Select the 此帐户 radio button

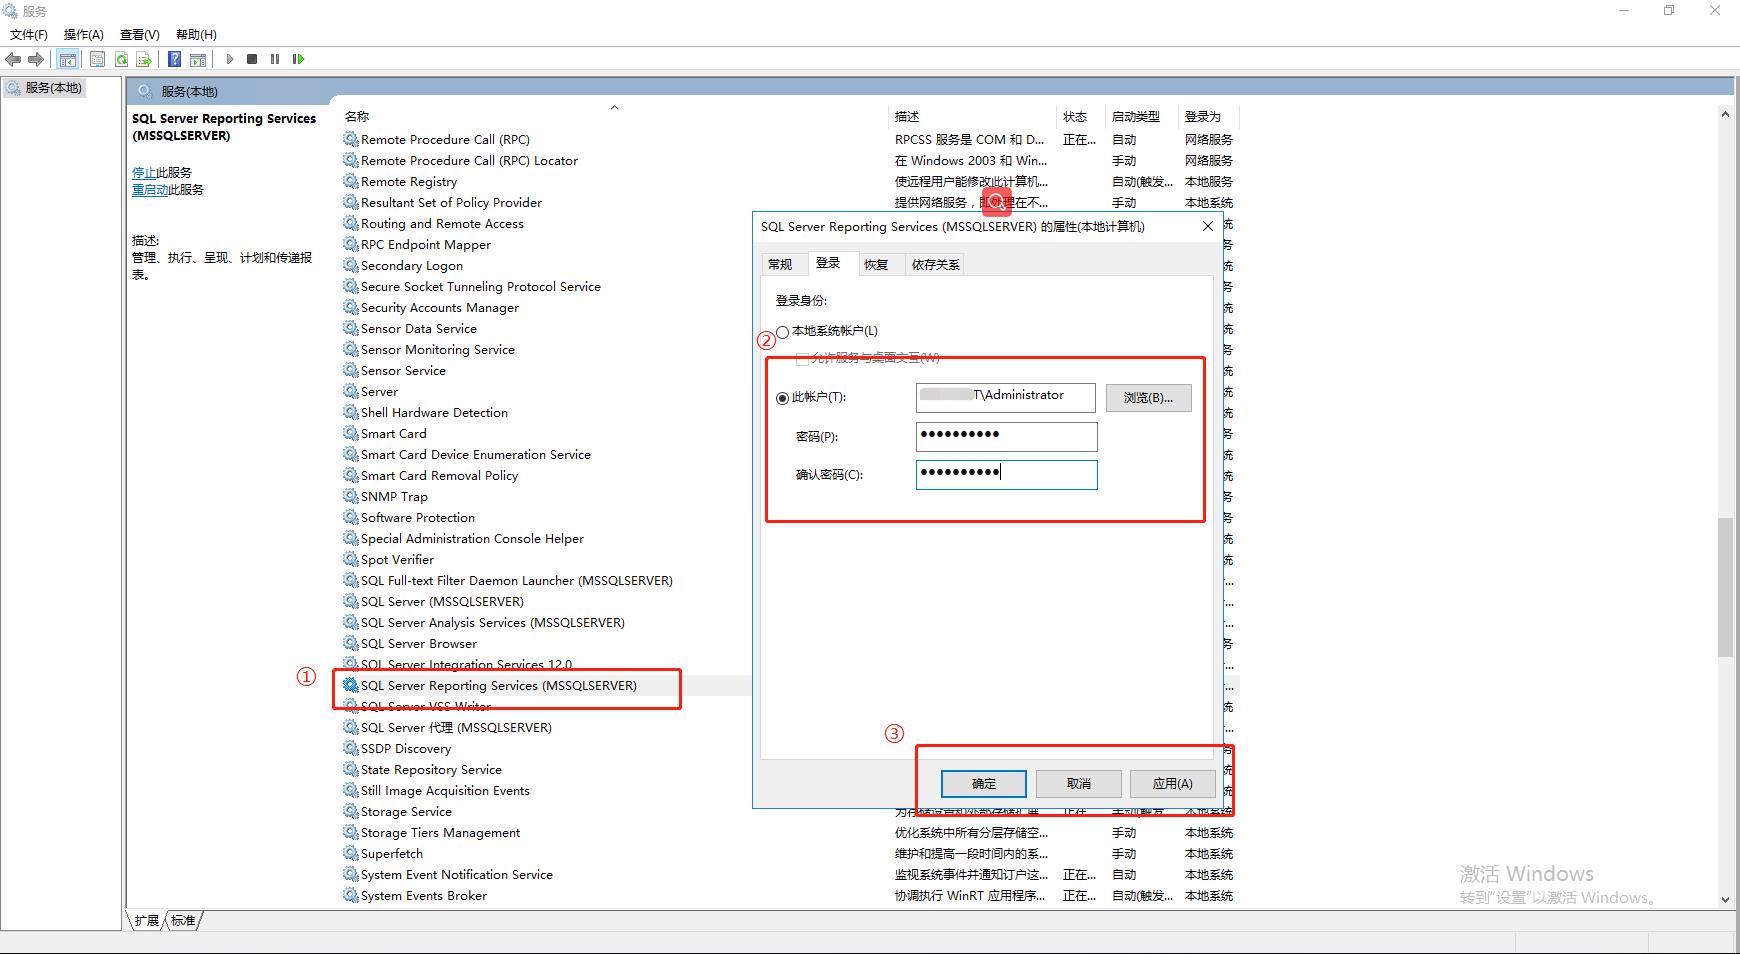(782, 397)
